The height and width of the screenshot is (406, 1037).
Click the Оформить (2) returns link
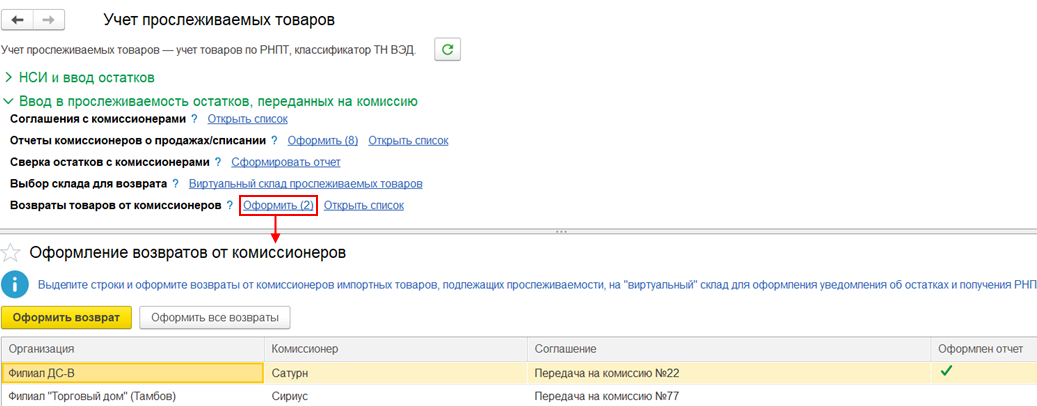coord(278,205)
